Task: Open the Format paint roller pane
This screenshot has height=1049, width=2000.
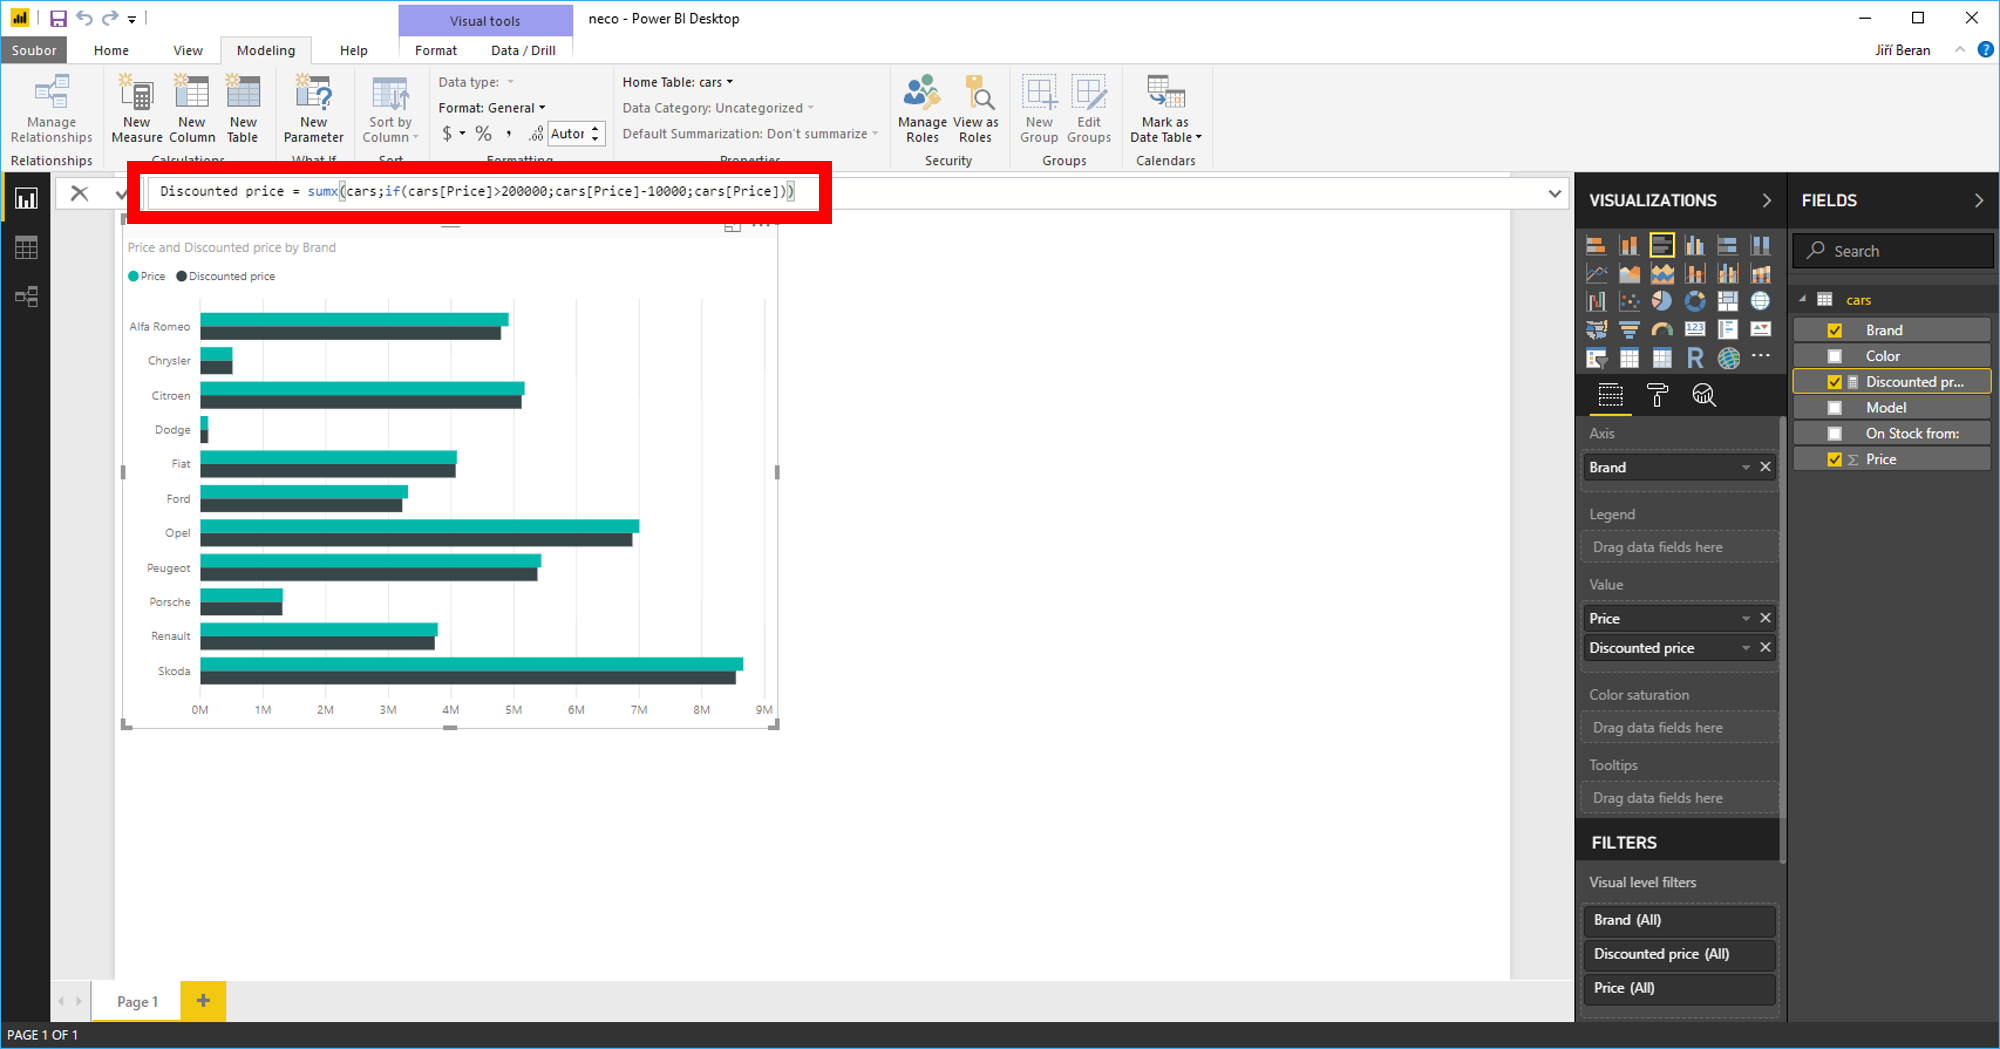Action: point(1657,396)
